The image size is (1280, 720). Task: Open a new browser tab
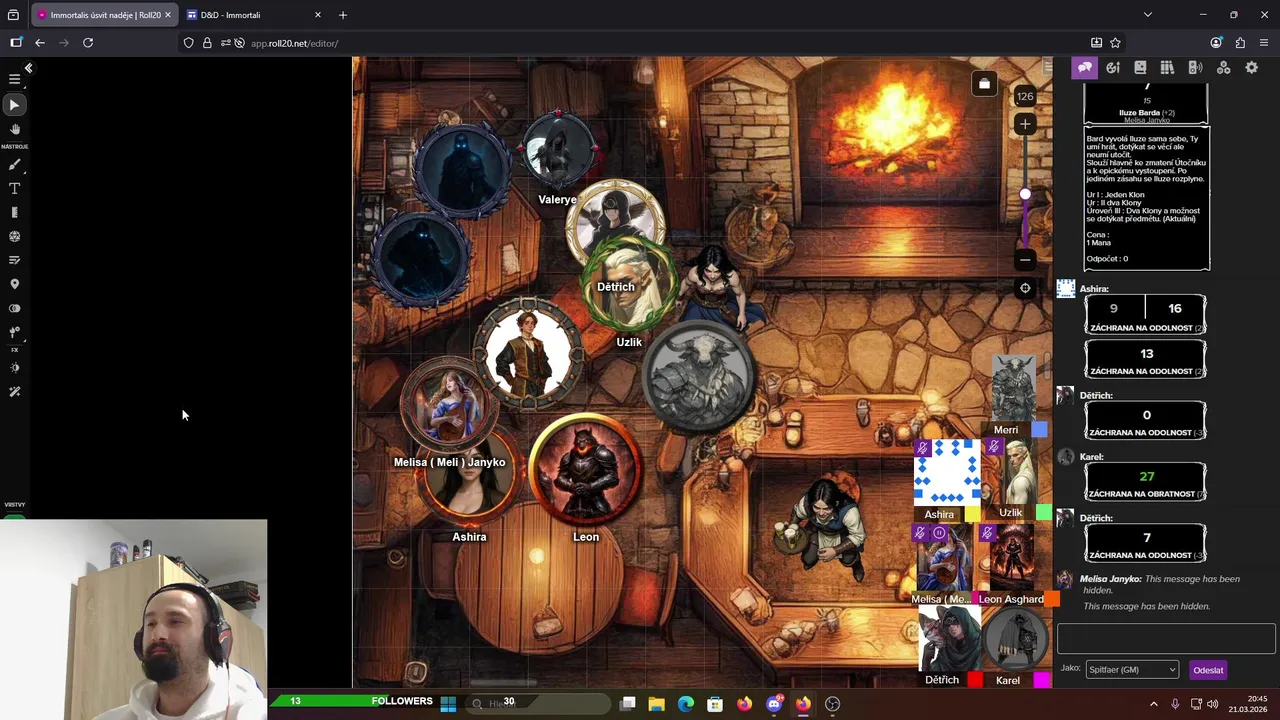(343, 15)
